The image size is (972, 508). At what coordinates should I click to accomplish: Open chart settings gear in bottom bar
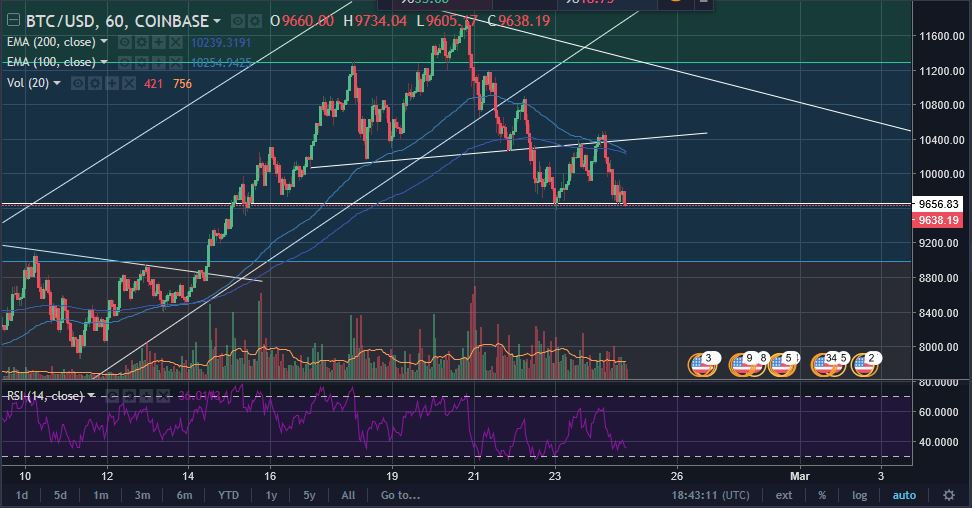click(x=949, y=495)
